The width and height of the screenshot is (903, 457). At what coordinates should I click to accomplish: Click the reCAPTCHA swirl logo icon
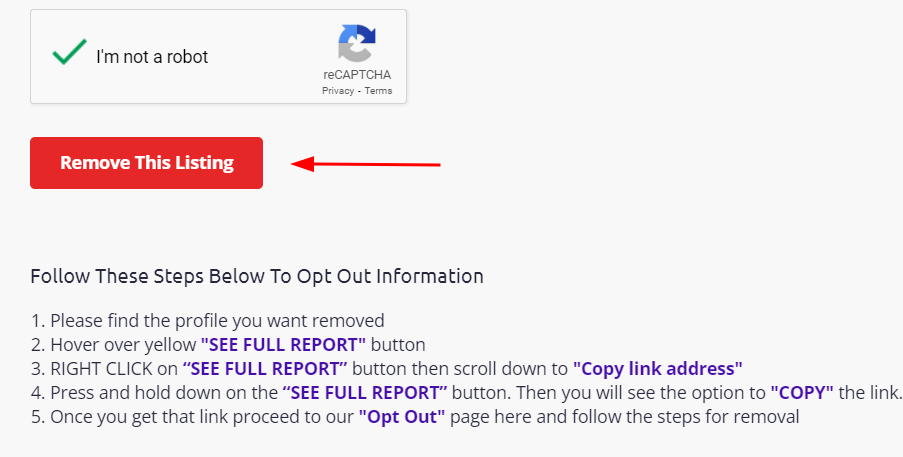coord(356,43)
